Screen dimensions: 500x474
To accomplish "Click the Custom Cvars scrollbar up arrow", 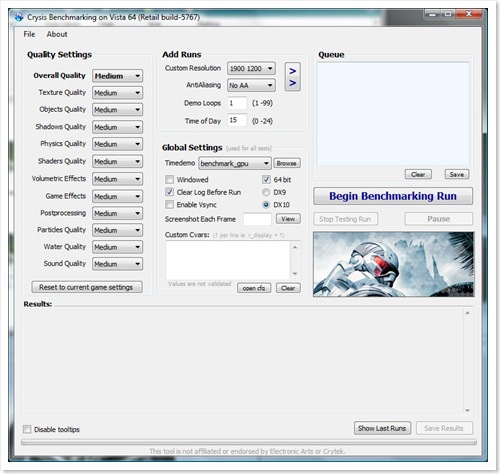I will (295, 247).
